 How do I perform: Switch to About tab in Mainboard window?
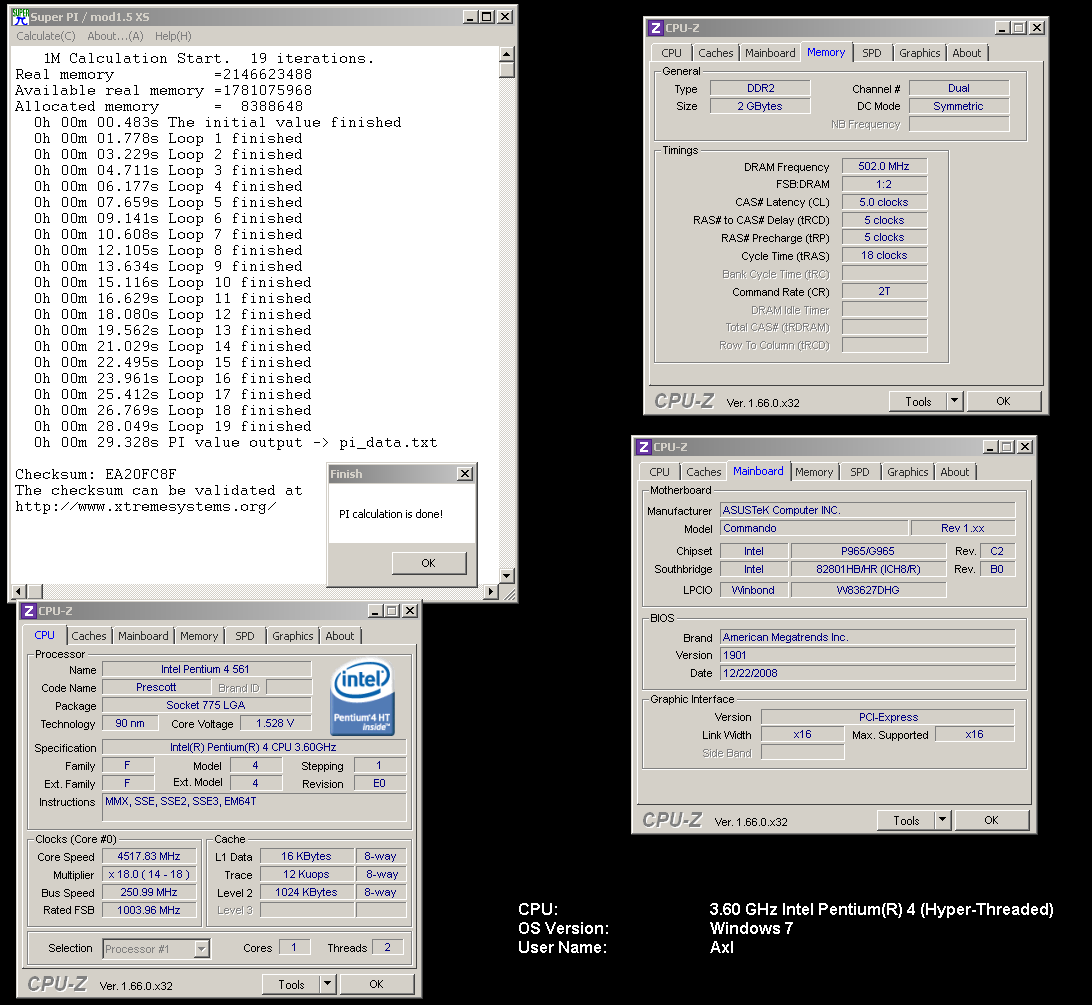pyautogui.click(x=955, y=472)
